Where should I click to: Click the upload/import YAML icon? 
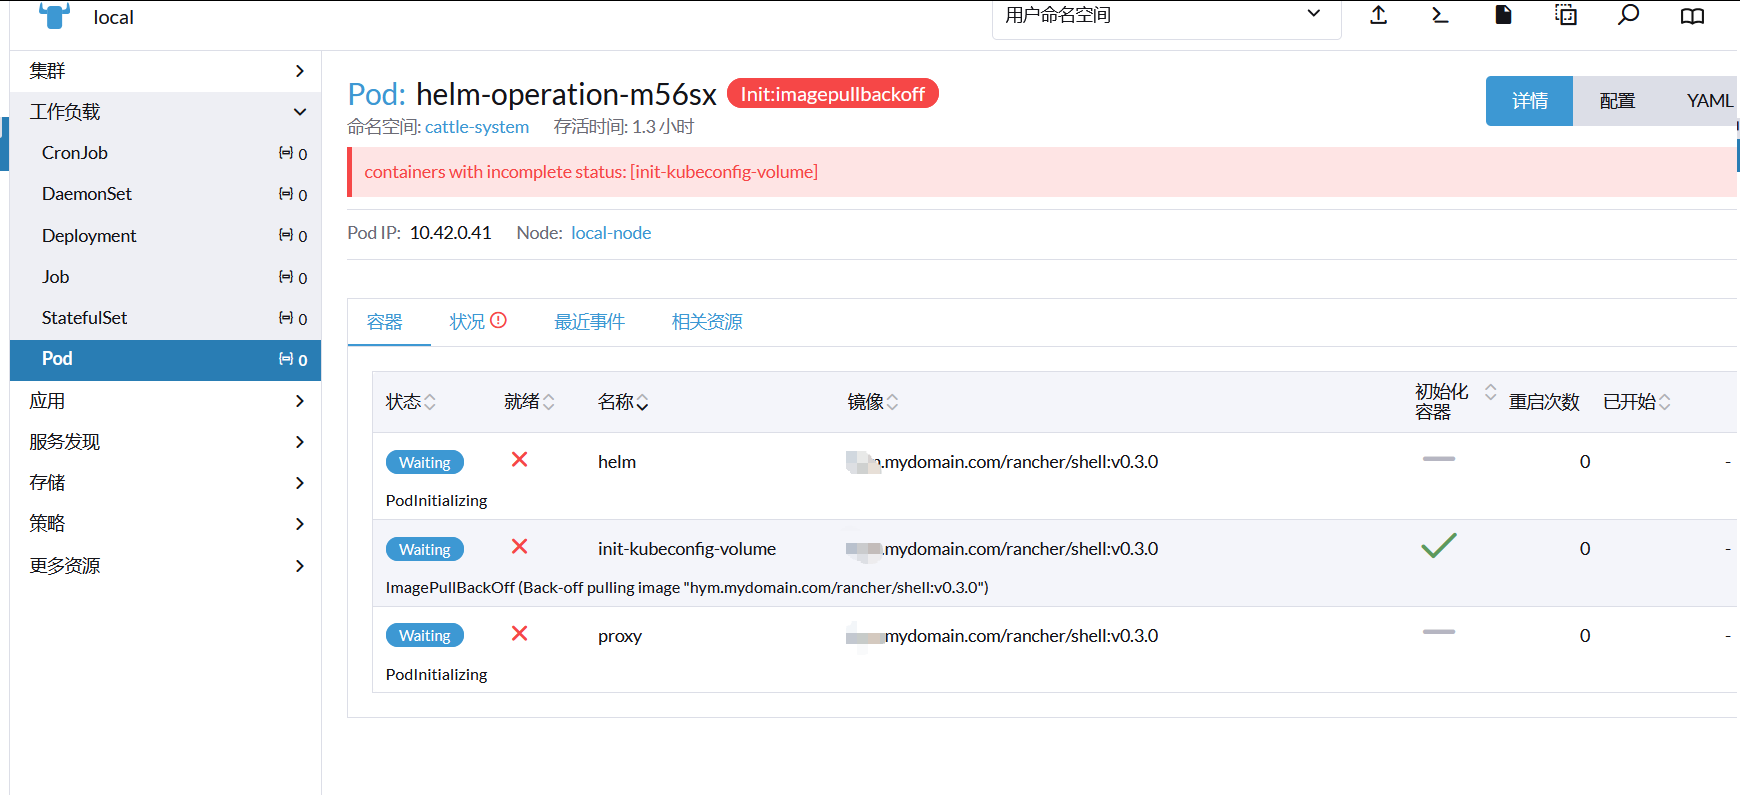(1378, 15)
